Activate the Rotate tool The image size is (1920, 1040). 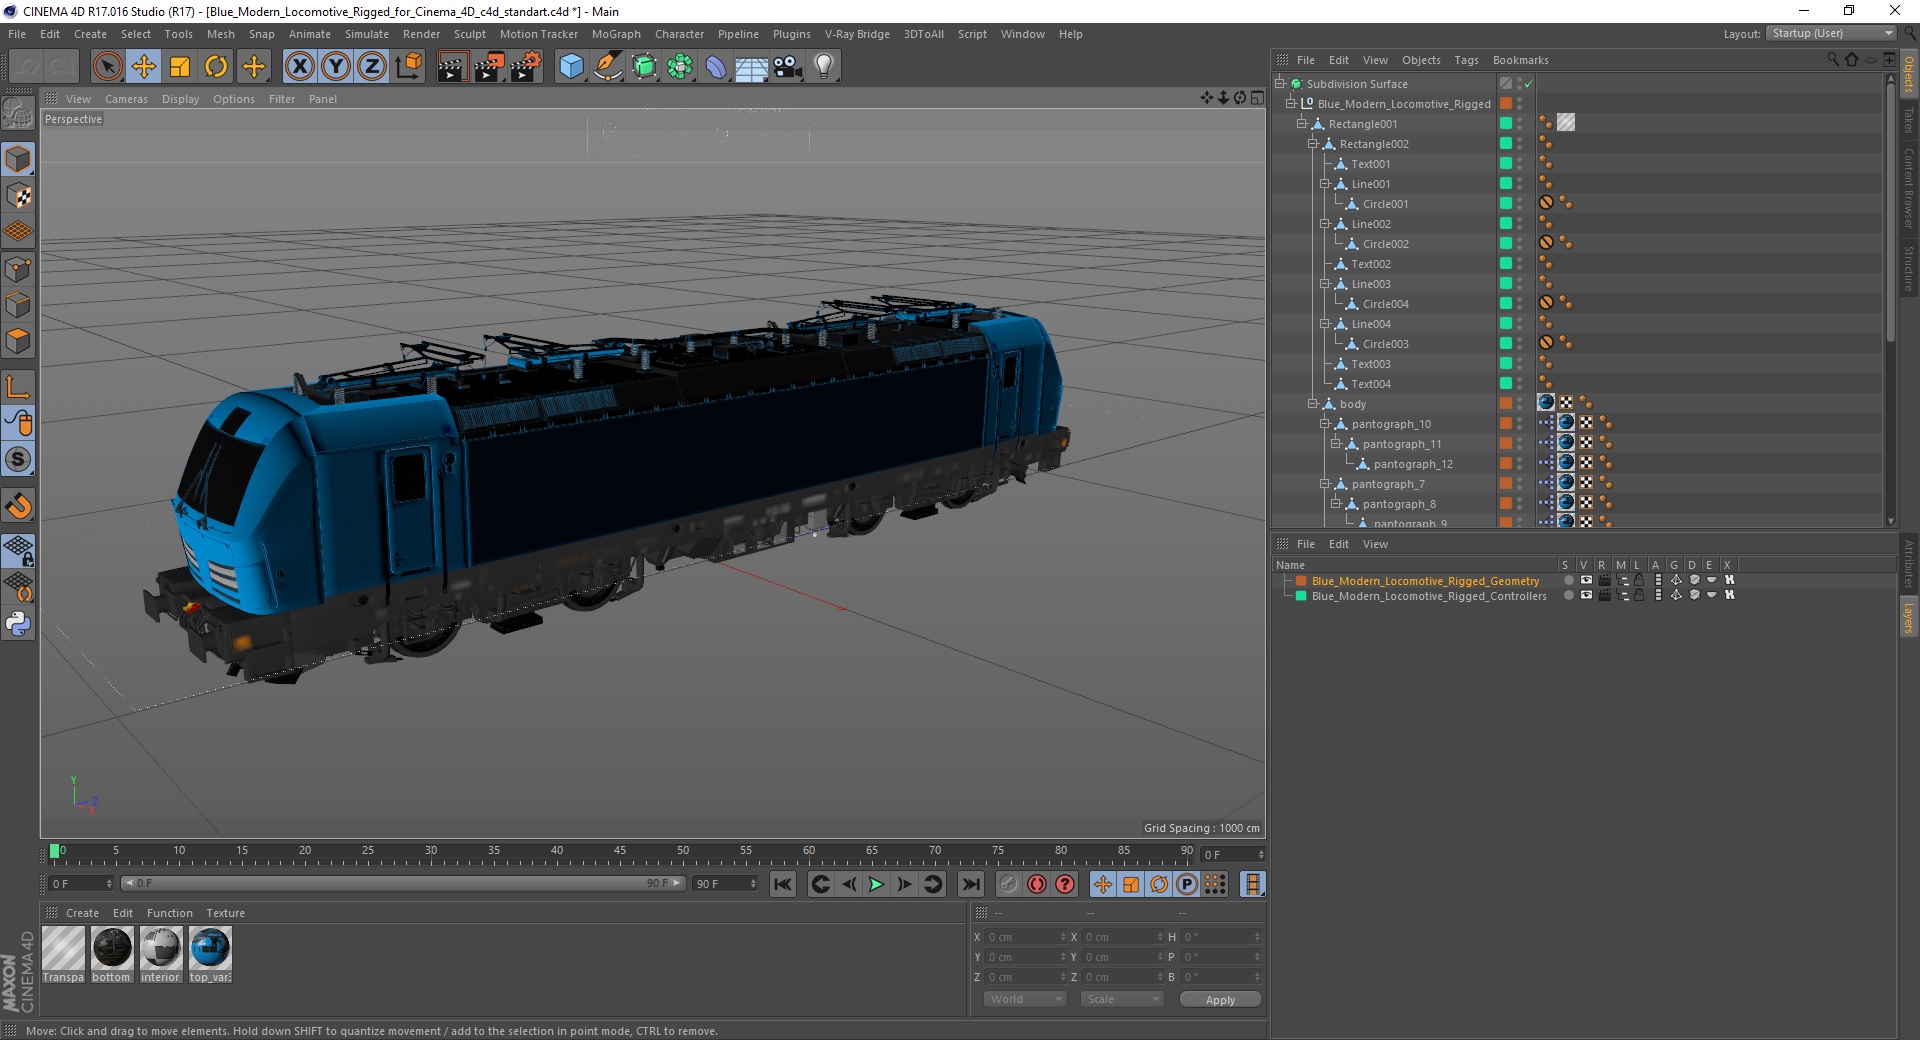(216, 67)
